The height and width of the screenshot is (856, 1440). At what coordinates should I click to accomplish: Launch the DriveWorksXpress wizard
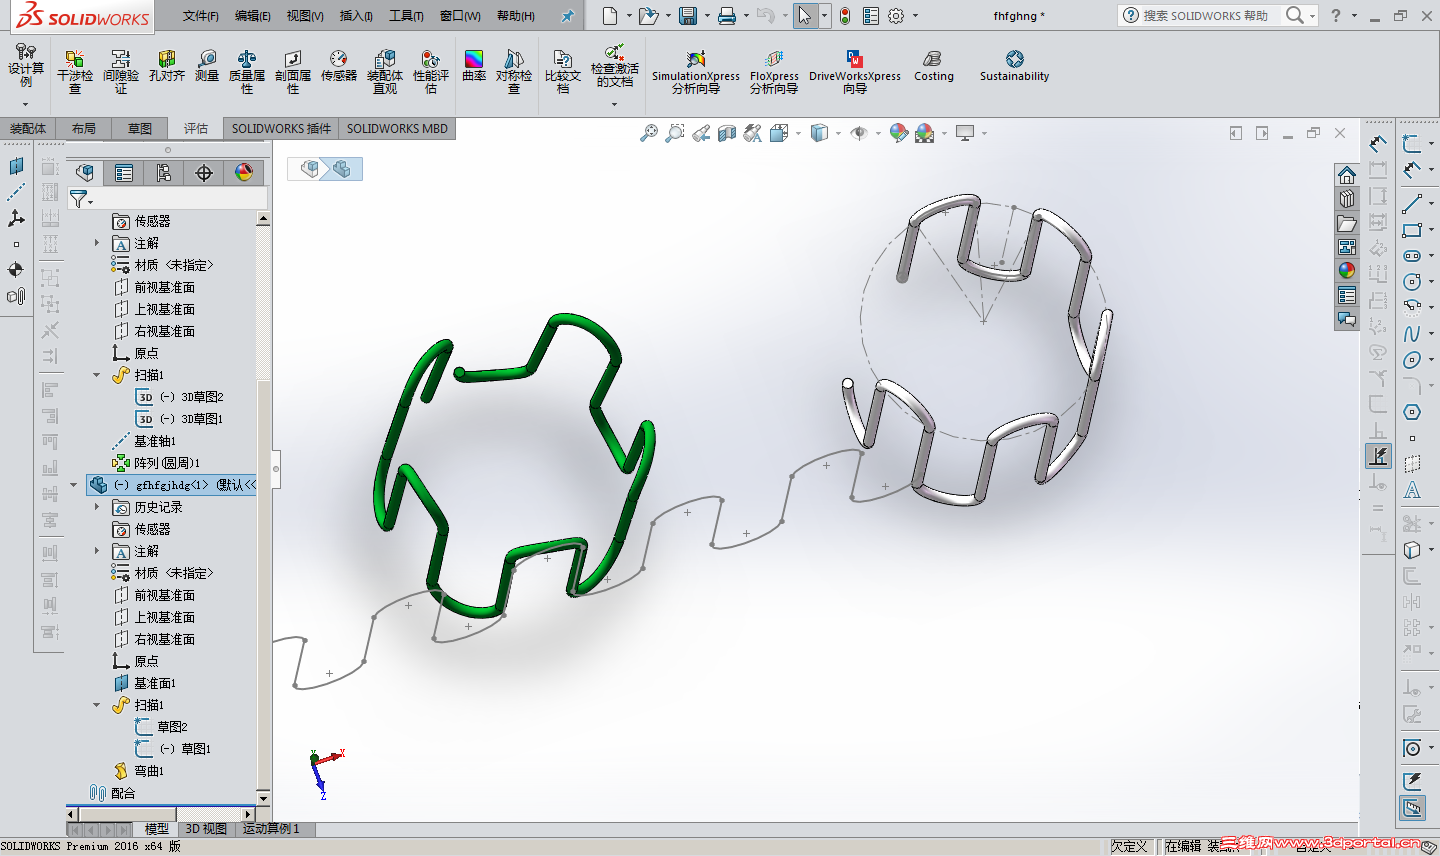pos(855,71)
